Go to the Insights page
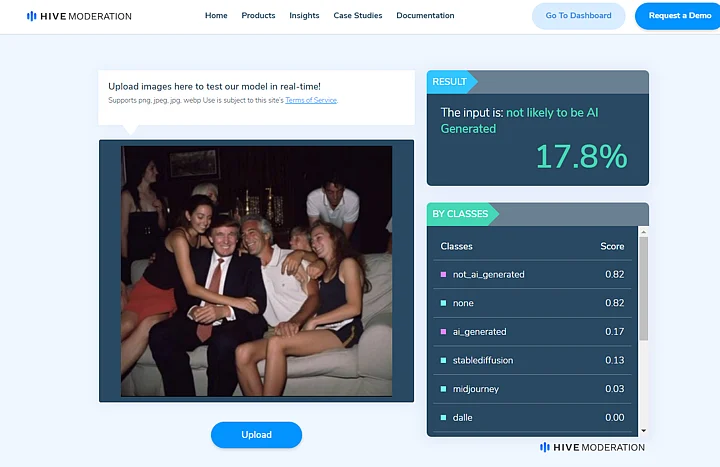The height and width of the screenshot is (467, 720). click(304, 16)
